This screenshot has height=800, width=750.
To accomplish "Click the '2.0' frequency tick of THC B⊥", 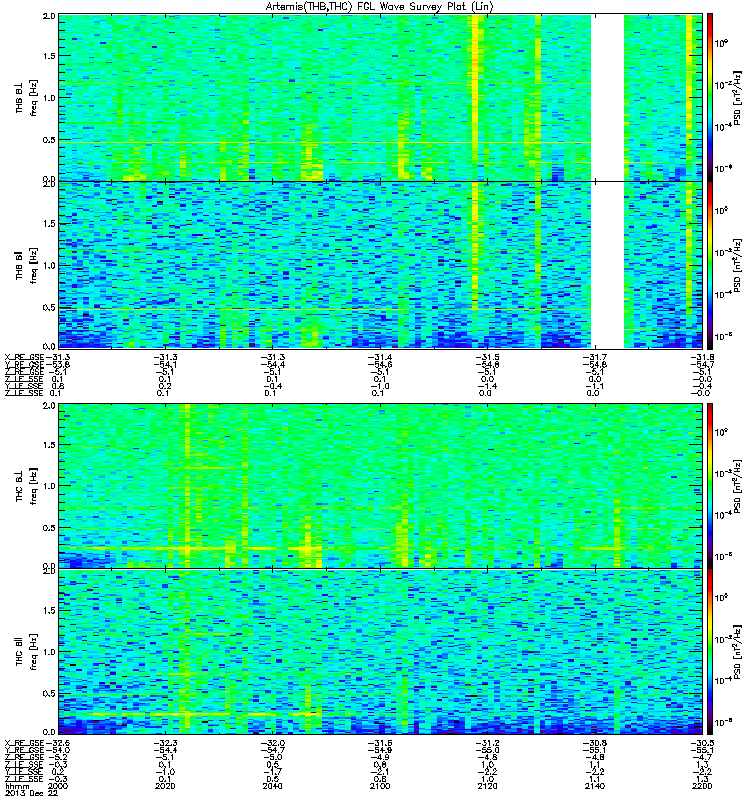I will coord(49,406).
